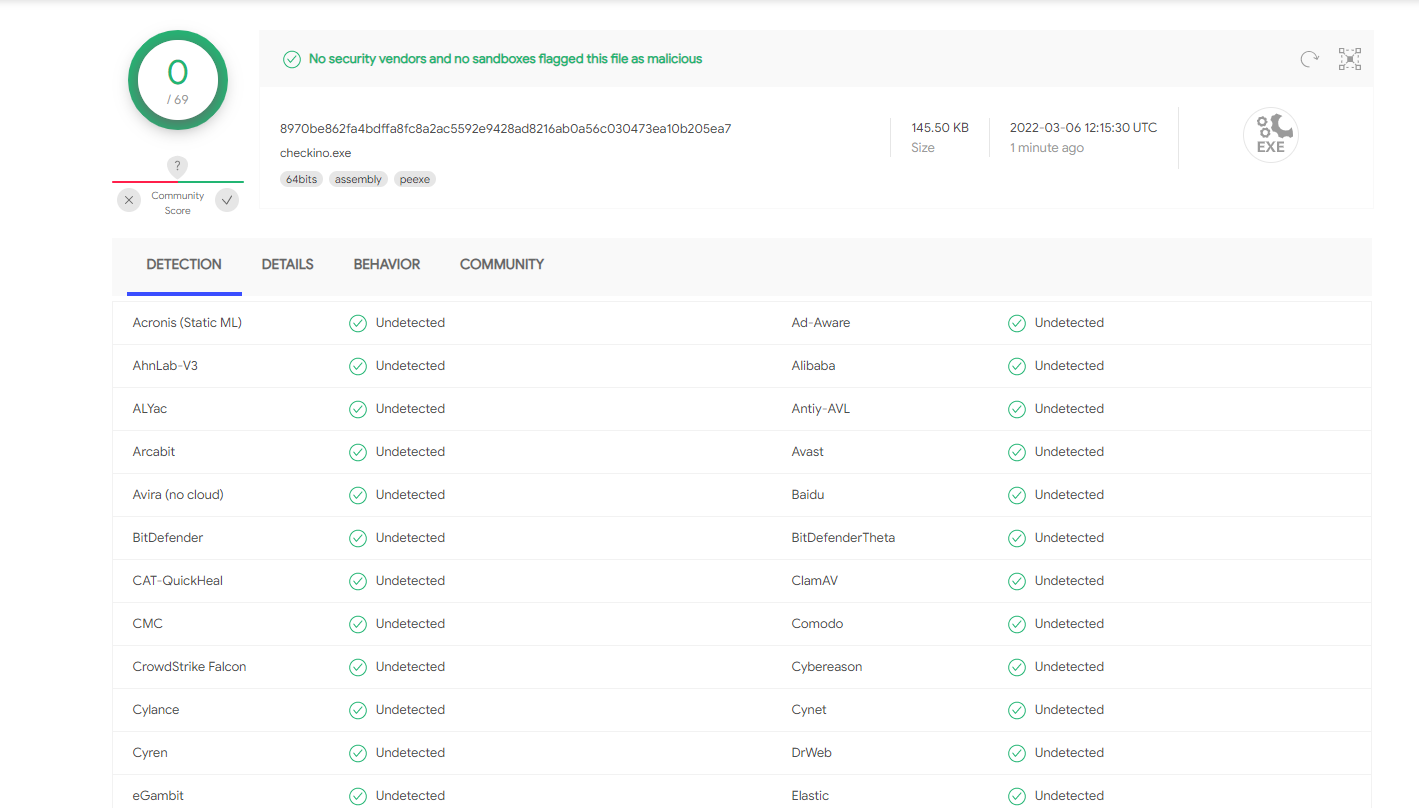Click the Baidu vendor name
This screenshot has width=1419, height=808.
[808, 495]
